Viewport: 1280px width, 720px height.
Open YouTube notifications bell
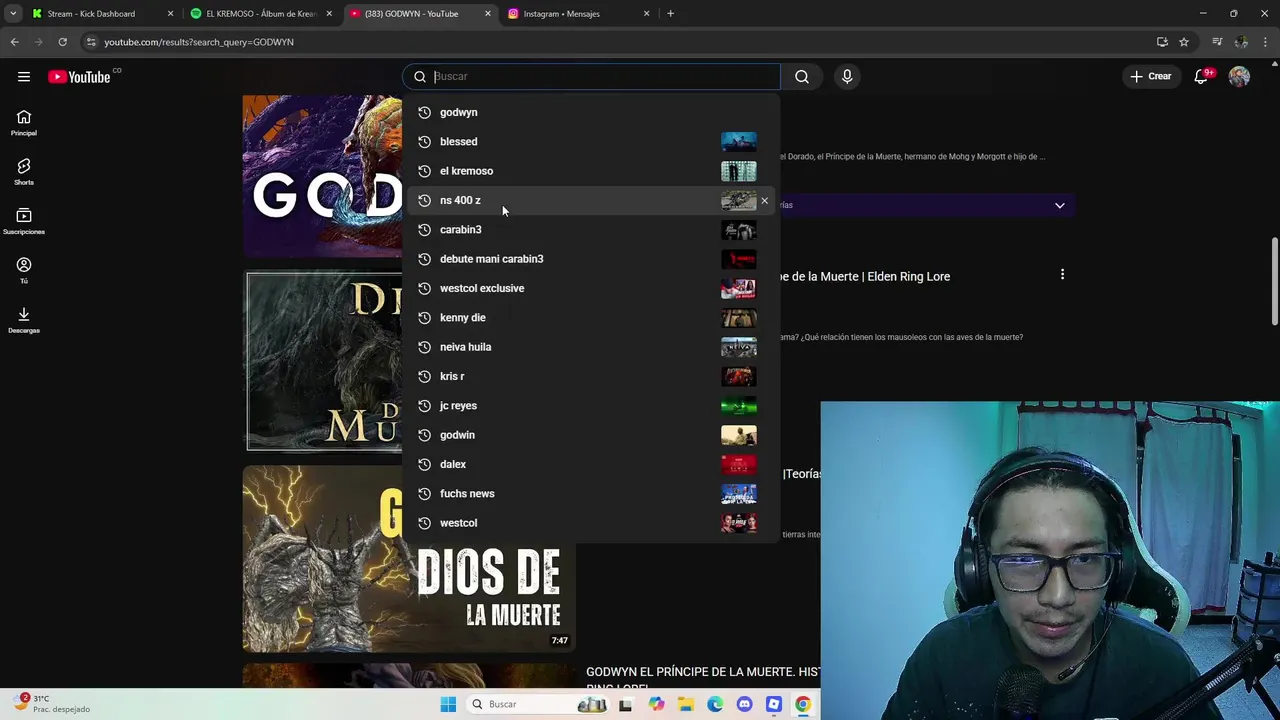1202,77
